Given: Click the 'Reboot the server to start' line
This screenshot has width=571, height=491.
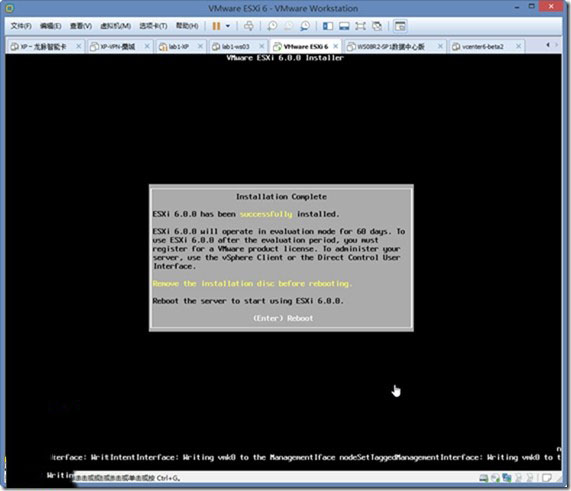Looking at the screenshot, I should 248,301.
